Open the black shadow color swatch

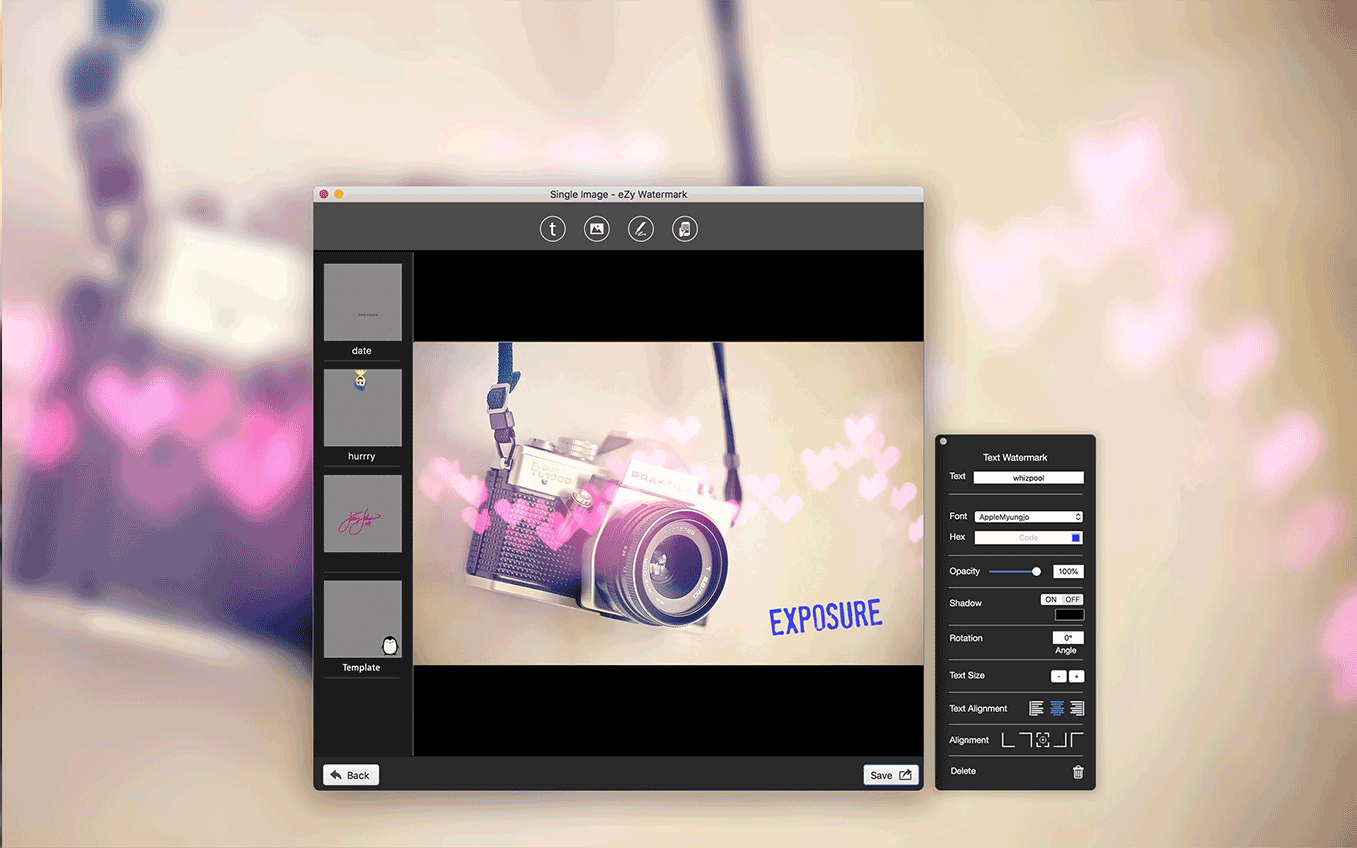(x=1069, y=615)
